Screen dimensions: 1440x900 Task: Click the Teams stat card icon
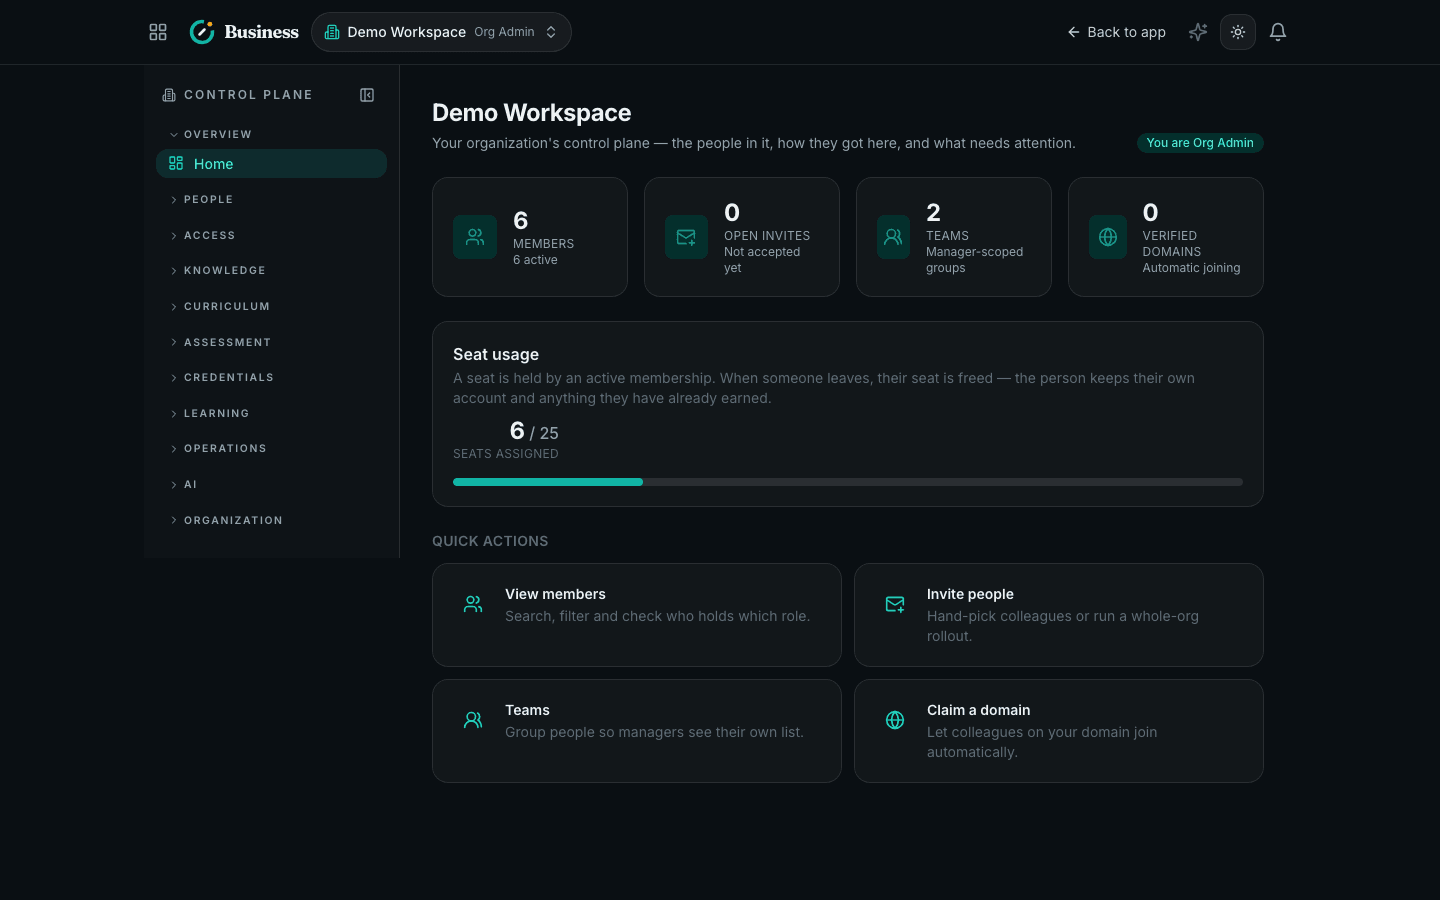click(893, 237)
